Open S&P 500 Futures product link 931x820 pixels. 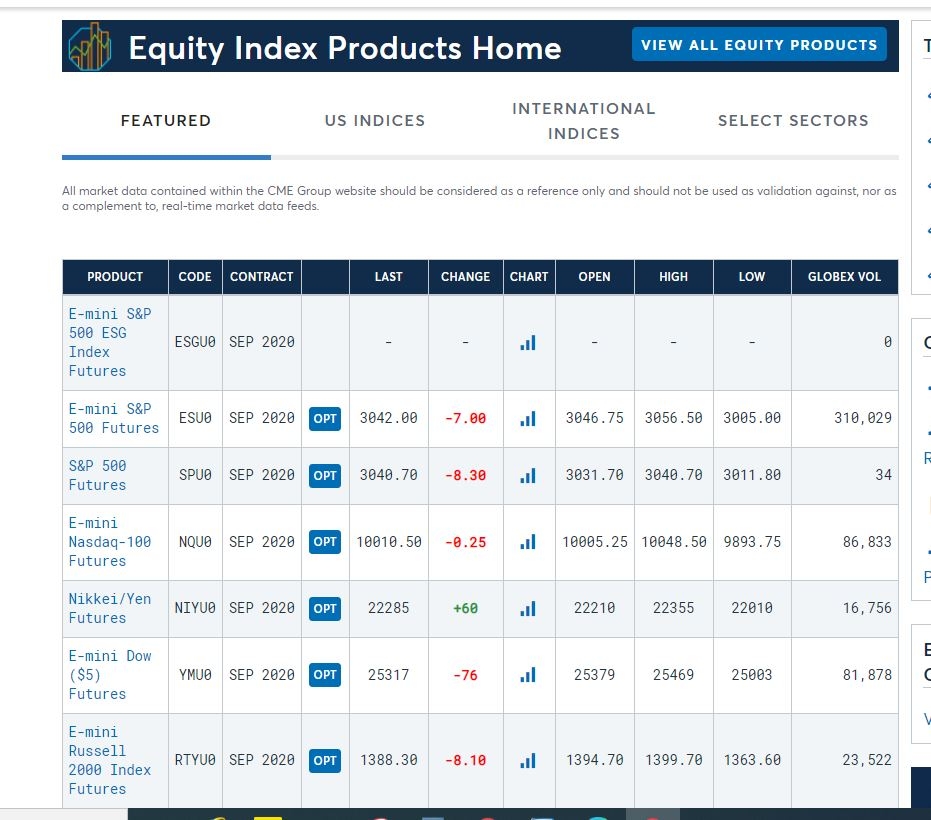tap(97, 476)
